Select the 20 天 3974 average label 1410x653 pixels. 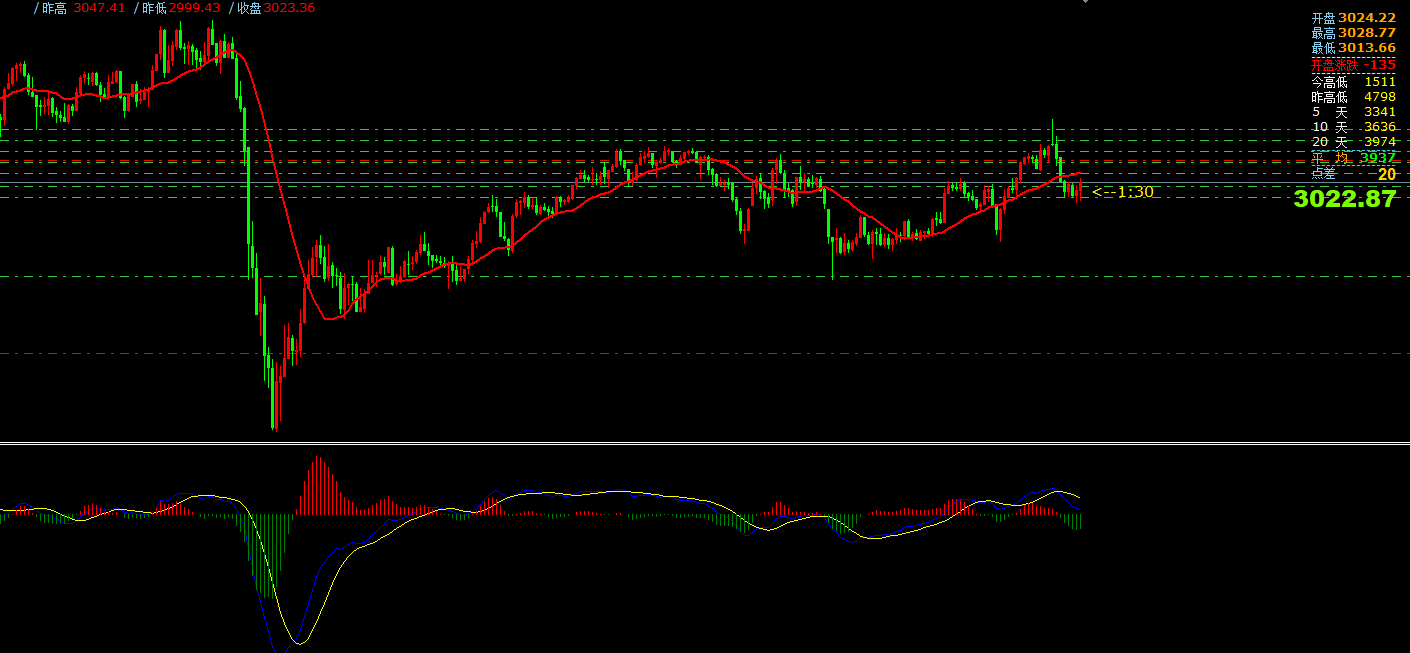(x=1353, y=142)
